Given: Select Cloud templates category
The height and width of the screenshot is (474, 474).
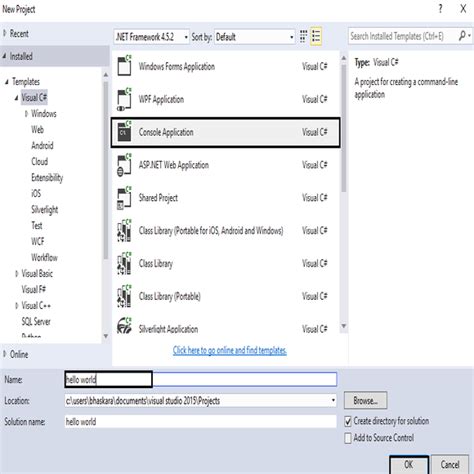Looking at the screenshot, I should [x=40, y=162].
